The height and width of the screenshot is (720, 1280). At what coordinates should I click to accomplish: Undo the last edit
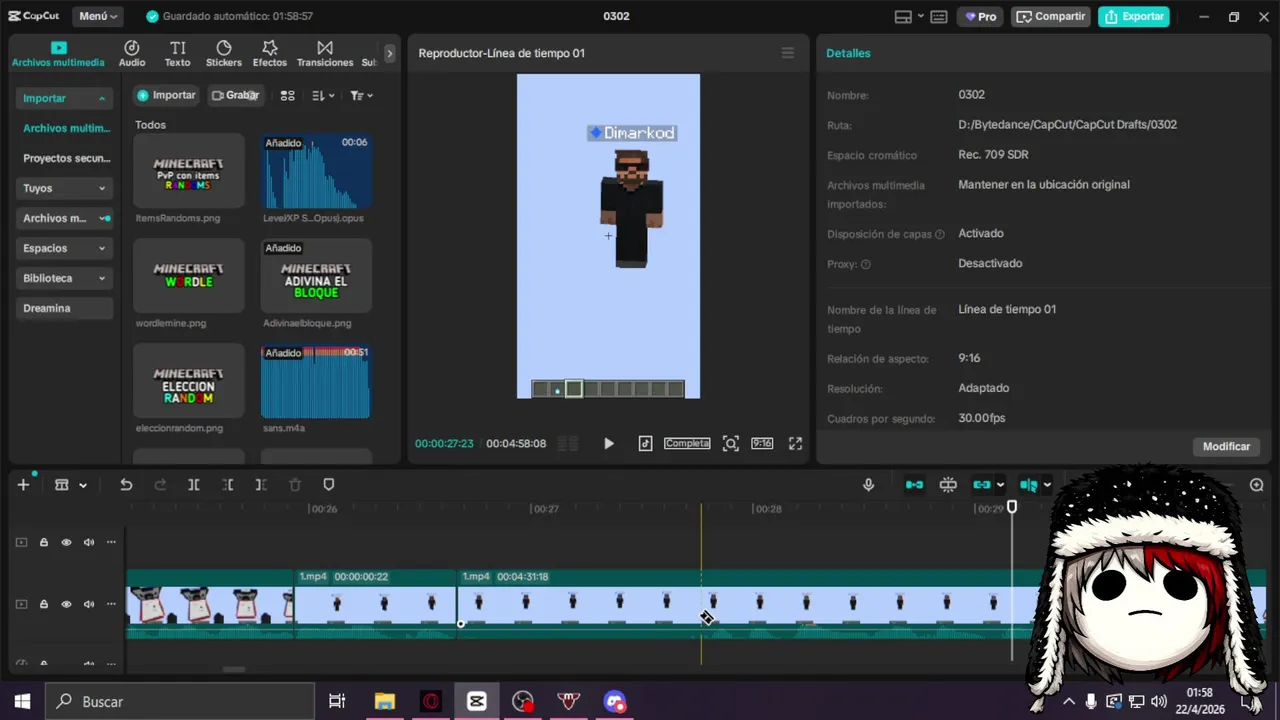point(126,485)
